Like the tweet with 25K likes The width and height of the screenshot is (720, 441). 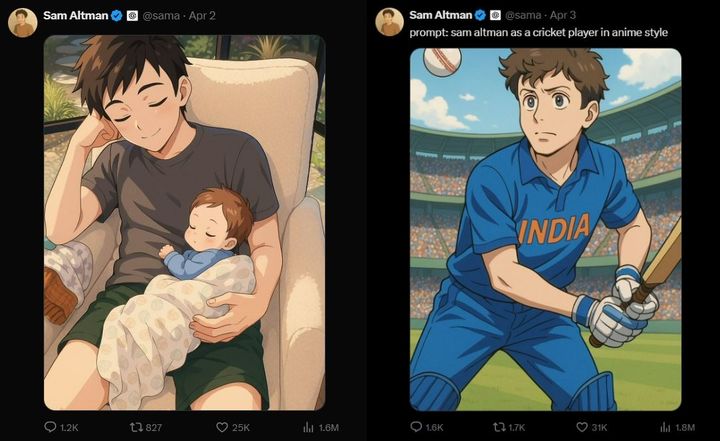point(223,427)
